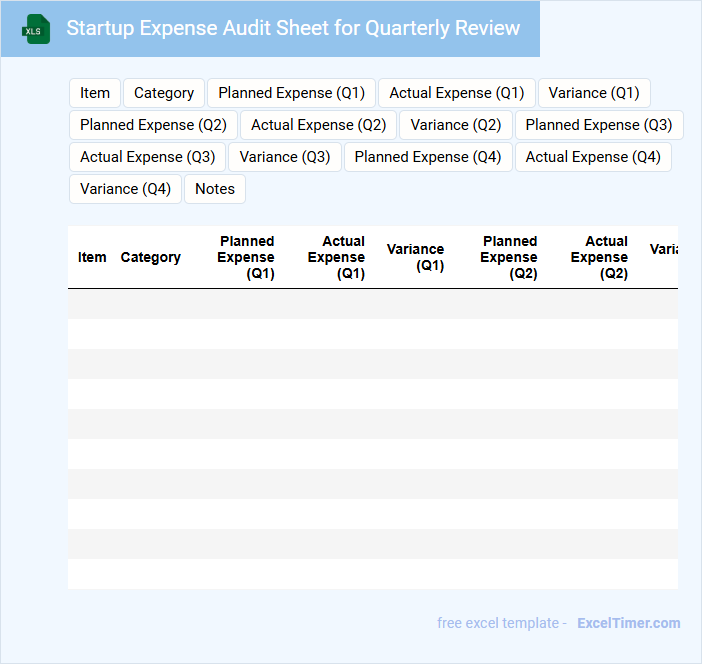Select the Planned Expense (Q3) tag
Screen dimensions: 702x664
pos(598,125)
